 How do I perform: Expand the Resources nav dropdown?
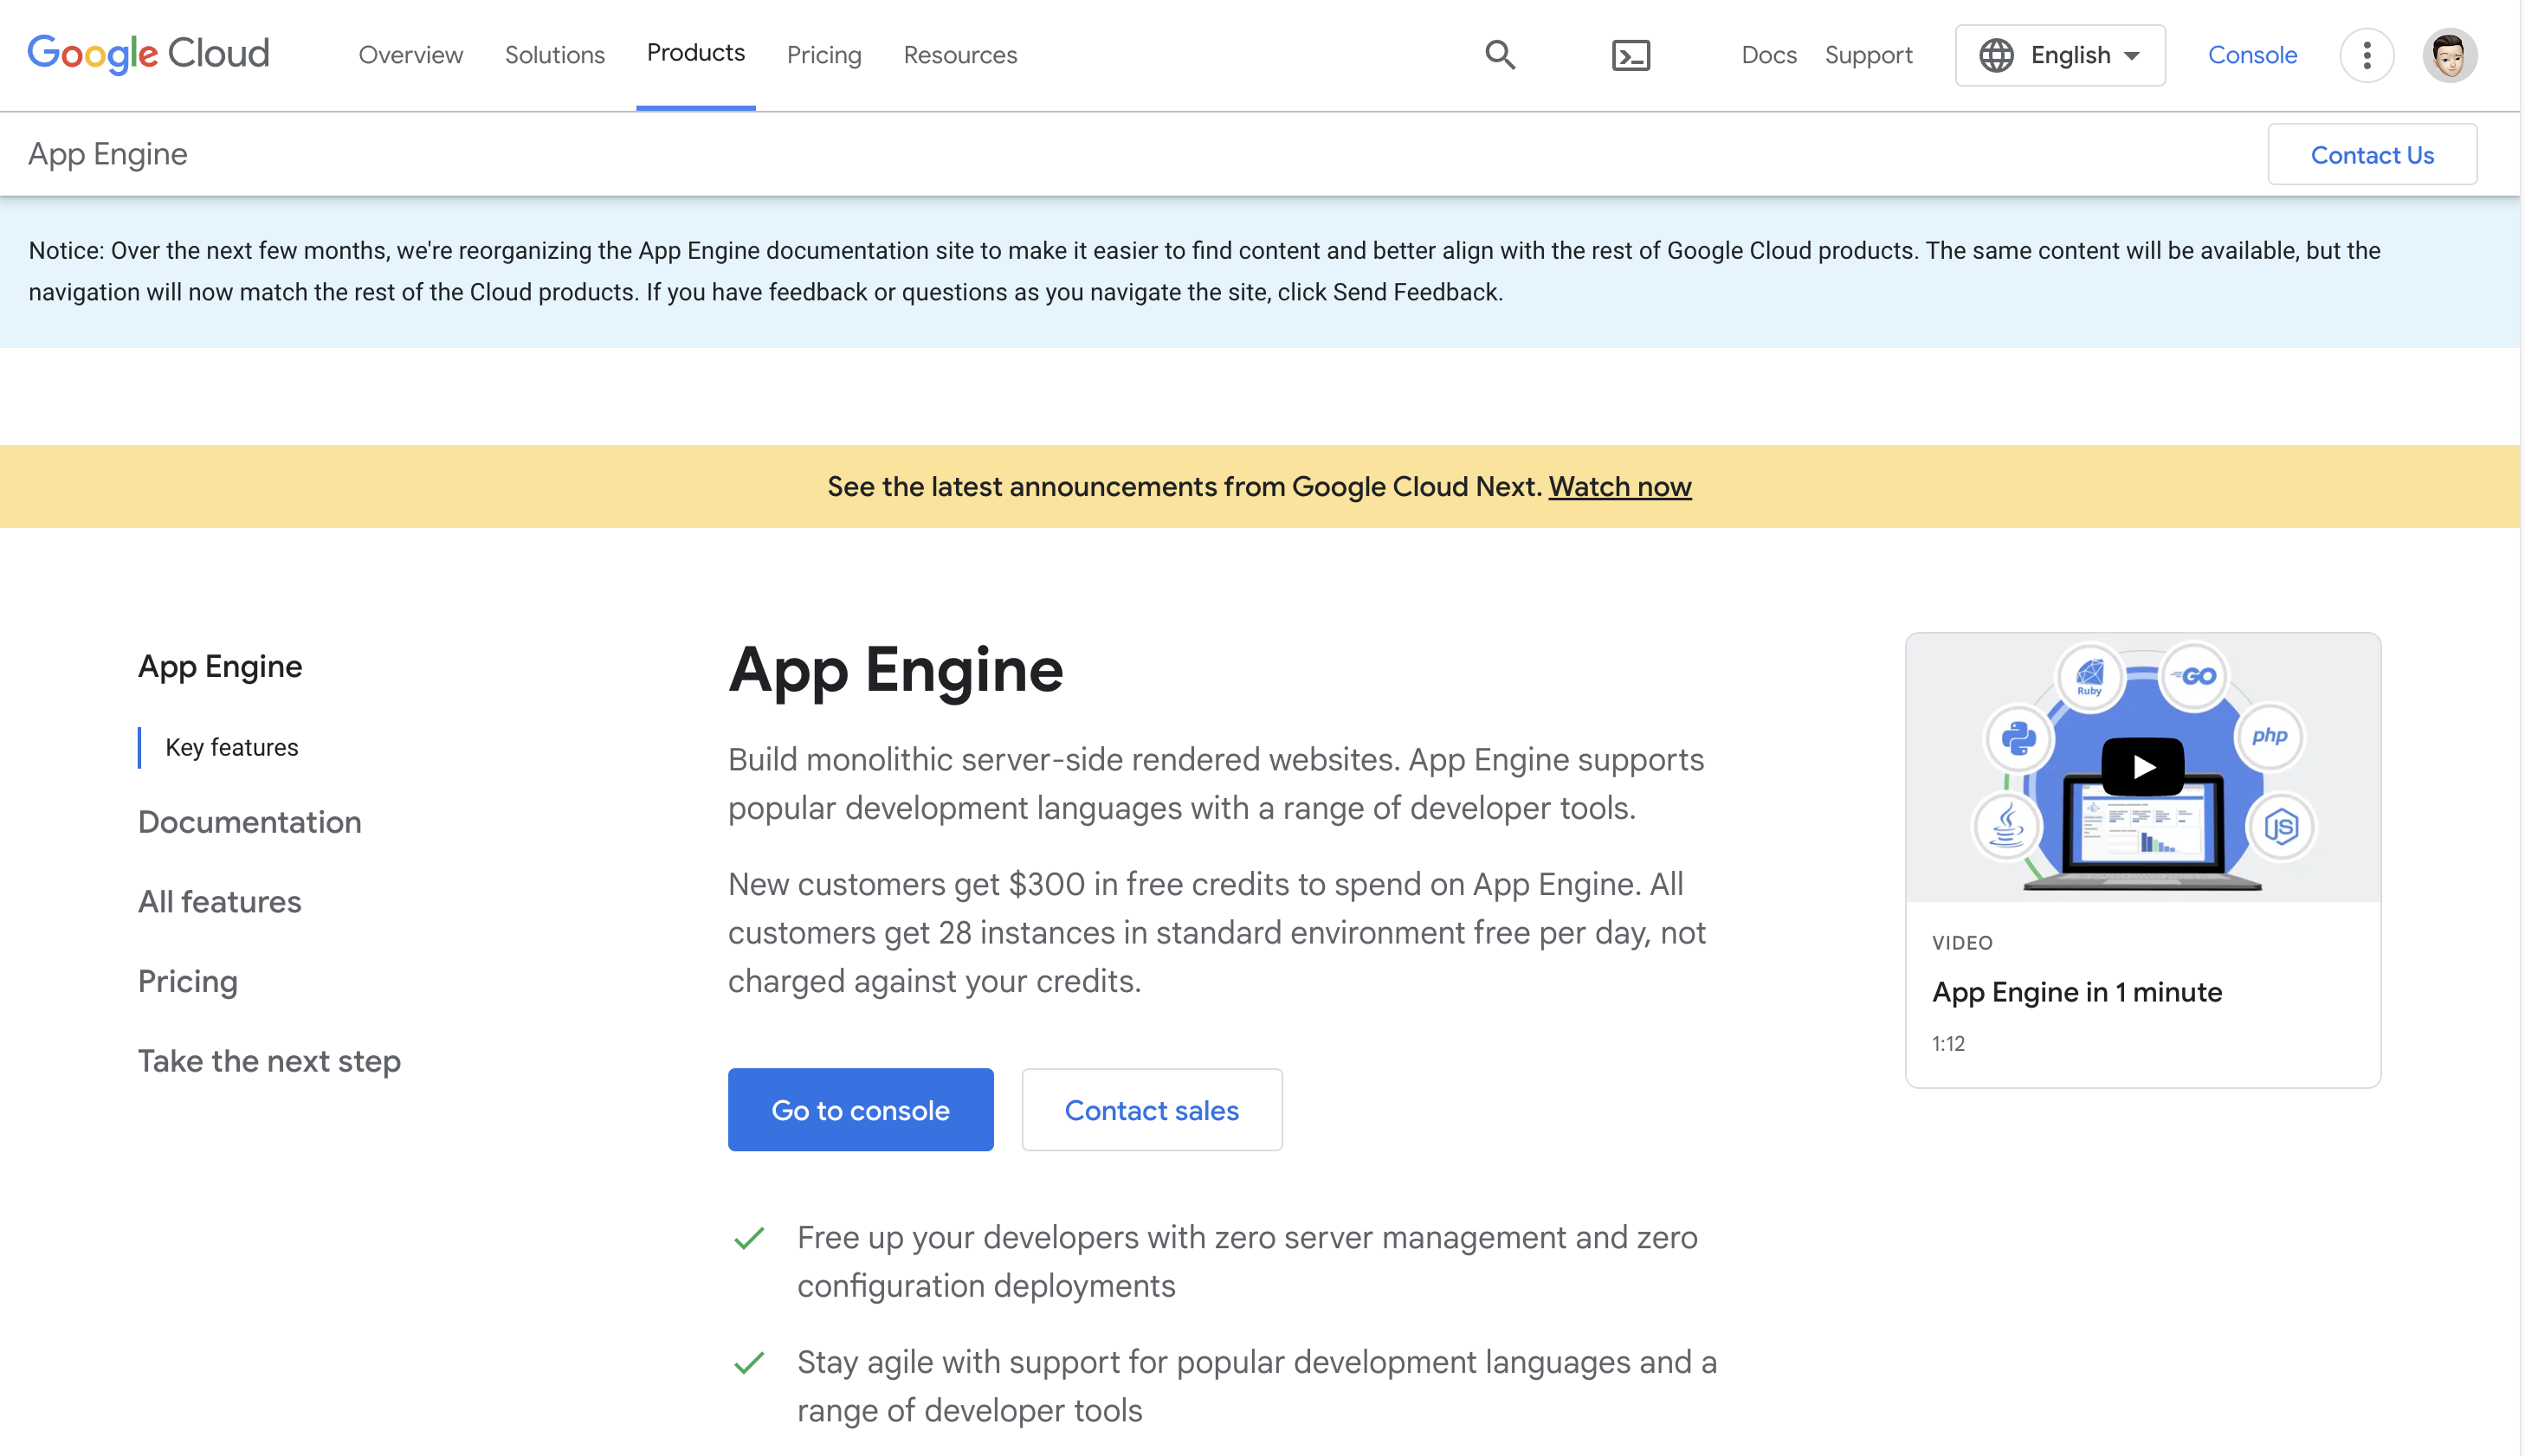959,54
